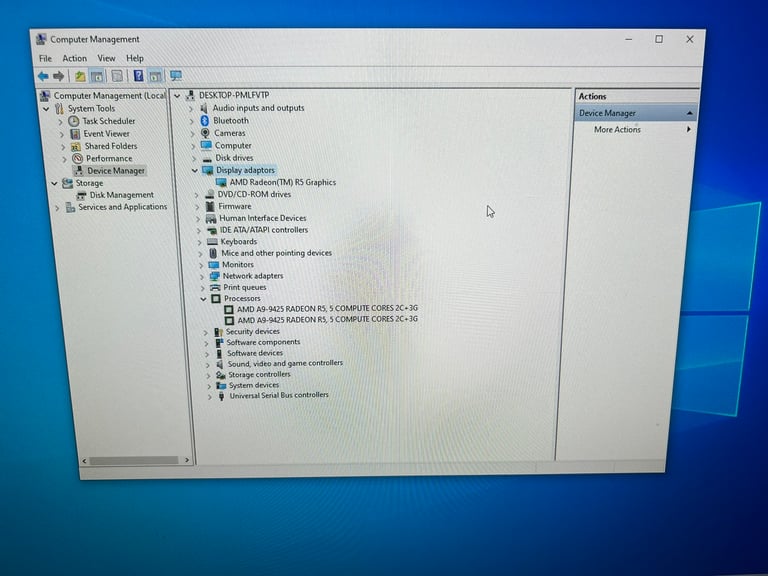Click the Firmware category icon
The image size is (768, 576).
(210, 206)
